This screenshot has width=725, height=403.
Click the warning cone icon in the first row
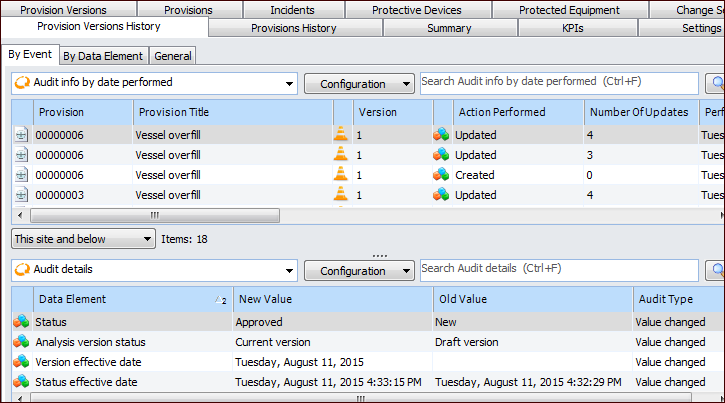pyautogui.click(x=342, y=134)
